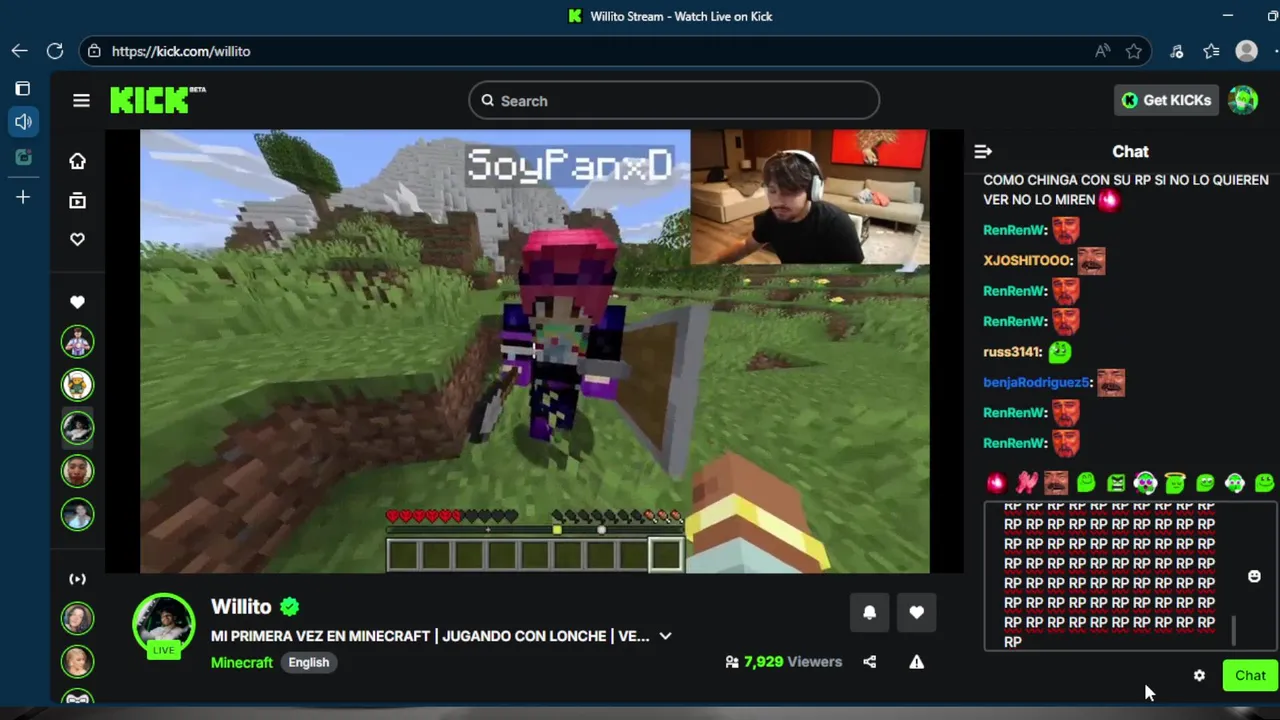Image resolution: width=1280 pixels, height=720 pixels.
Task: Click the browser address bar URL
Action: click(x=181, y=51)
